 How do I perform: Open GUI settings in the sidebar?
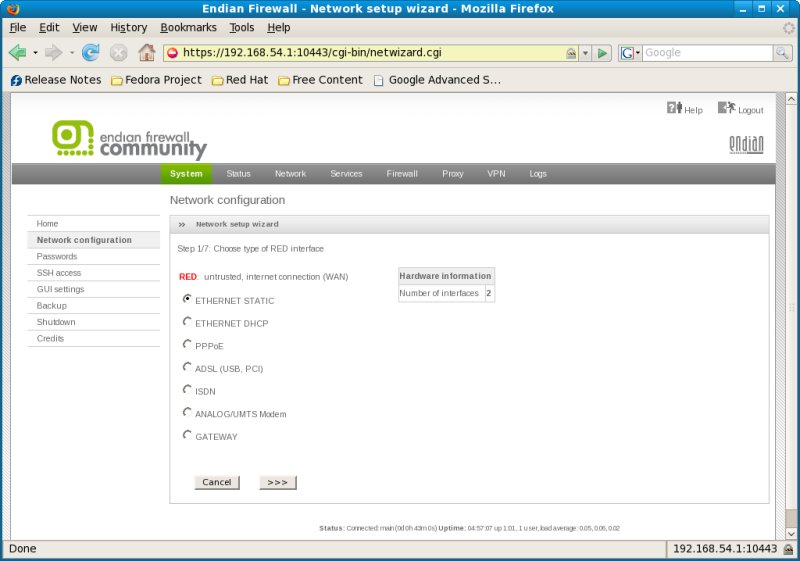click(93, 289)
